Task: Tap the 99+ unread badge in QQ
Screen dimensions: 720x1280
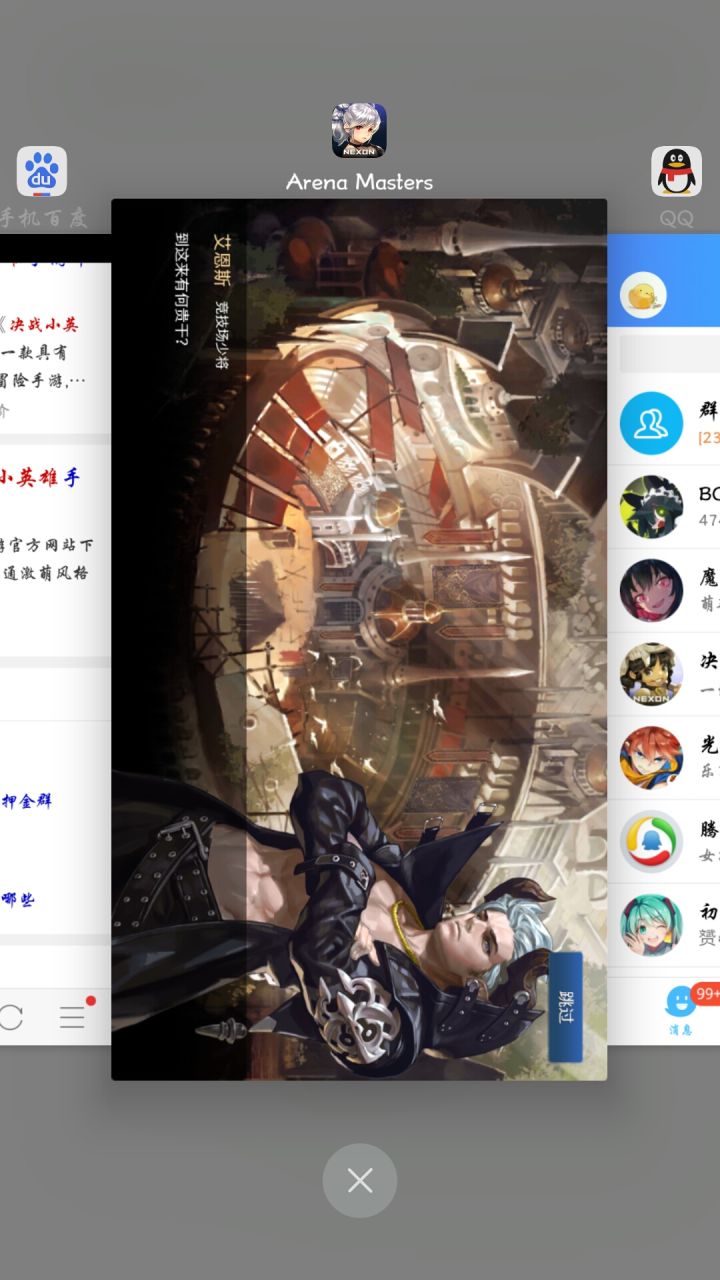Action: [x=707, y=993]
